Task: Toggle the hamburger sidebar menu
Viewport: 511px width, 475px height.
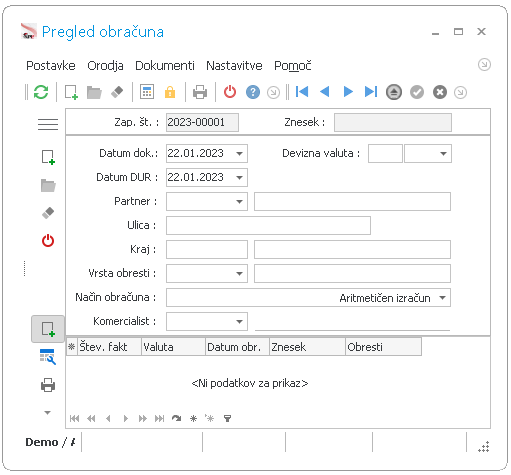Action: (48, 124)
